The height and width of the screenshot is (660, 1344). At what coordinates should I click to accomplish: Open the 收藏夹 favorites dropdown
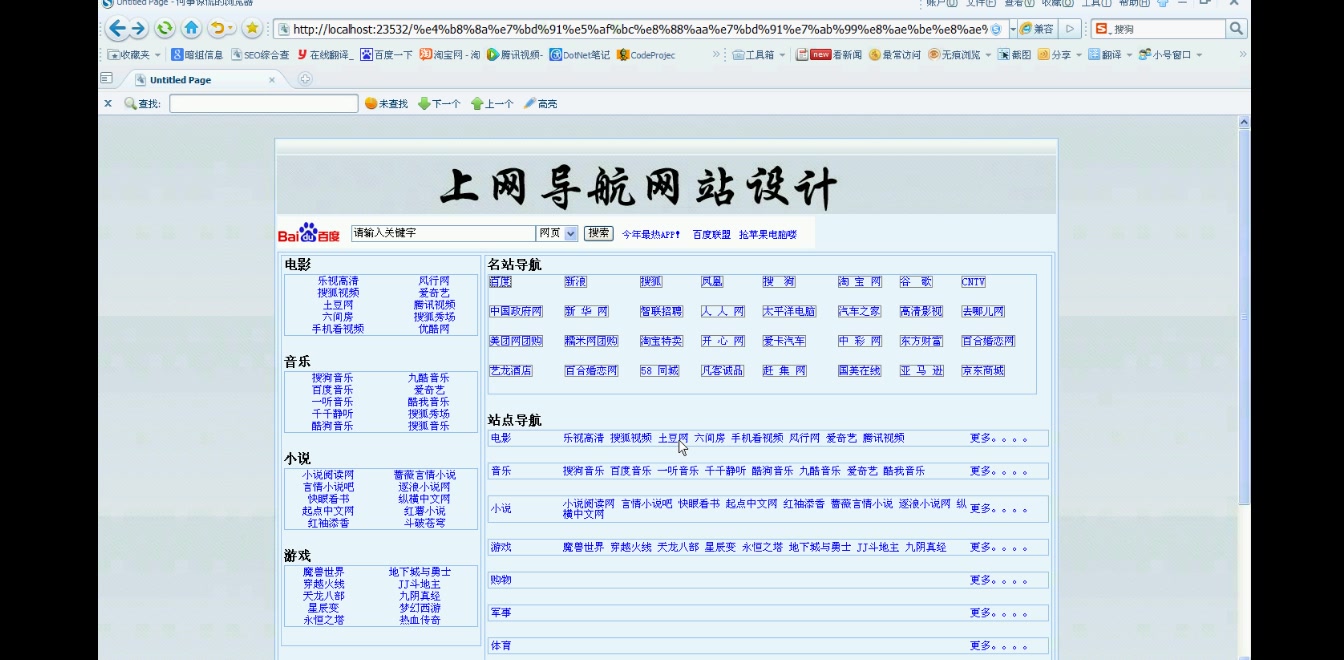(134, 55)
